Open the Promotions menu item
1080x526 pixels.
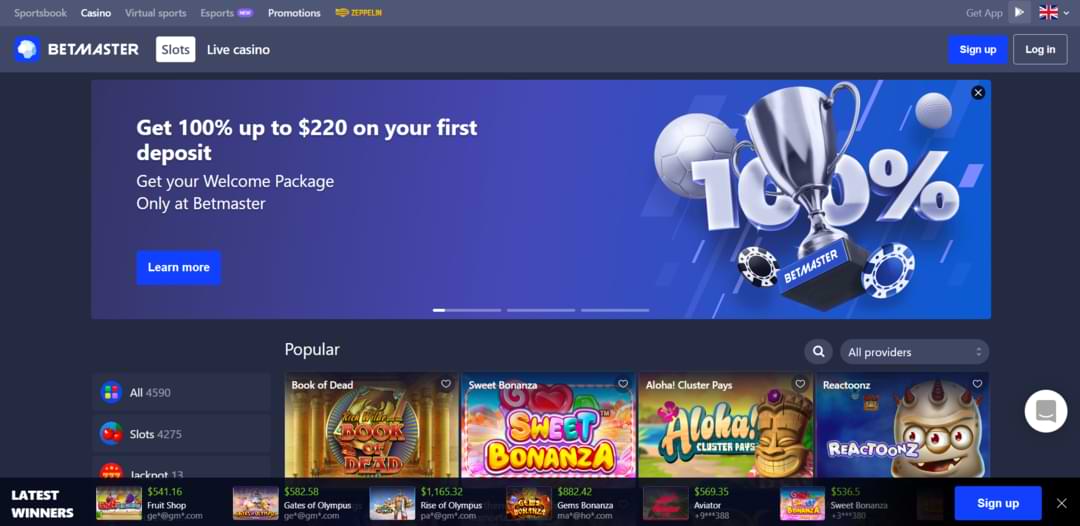pyautogui.click(x=294, y=13)
